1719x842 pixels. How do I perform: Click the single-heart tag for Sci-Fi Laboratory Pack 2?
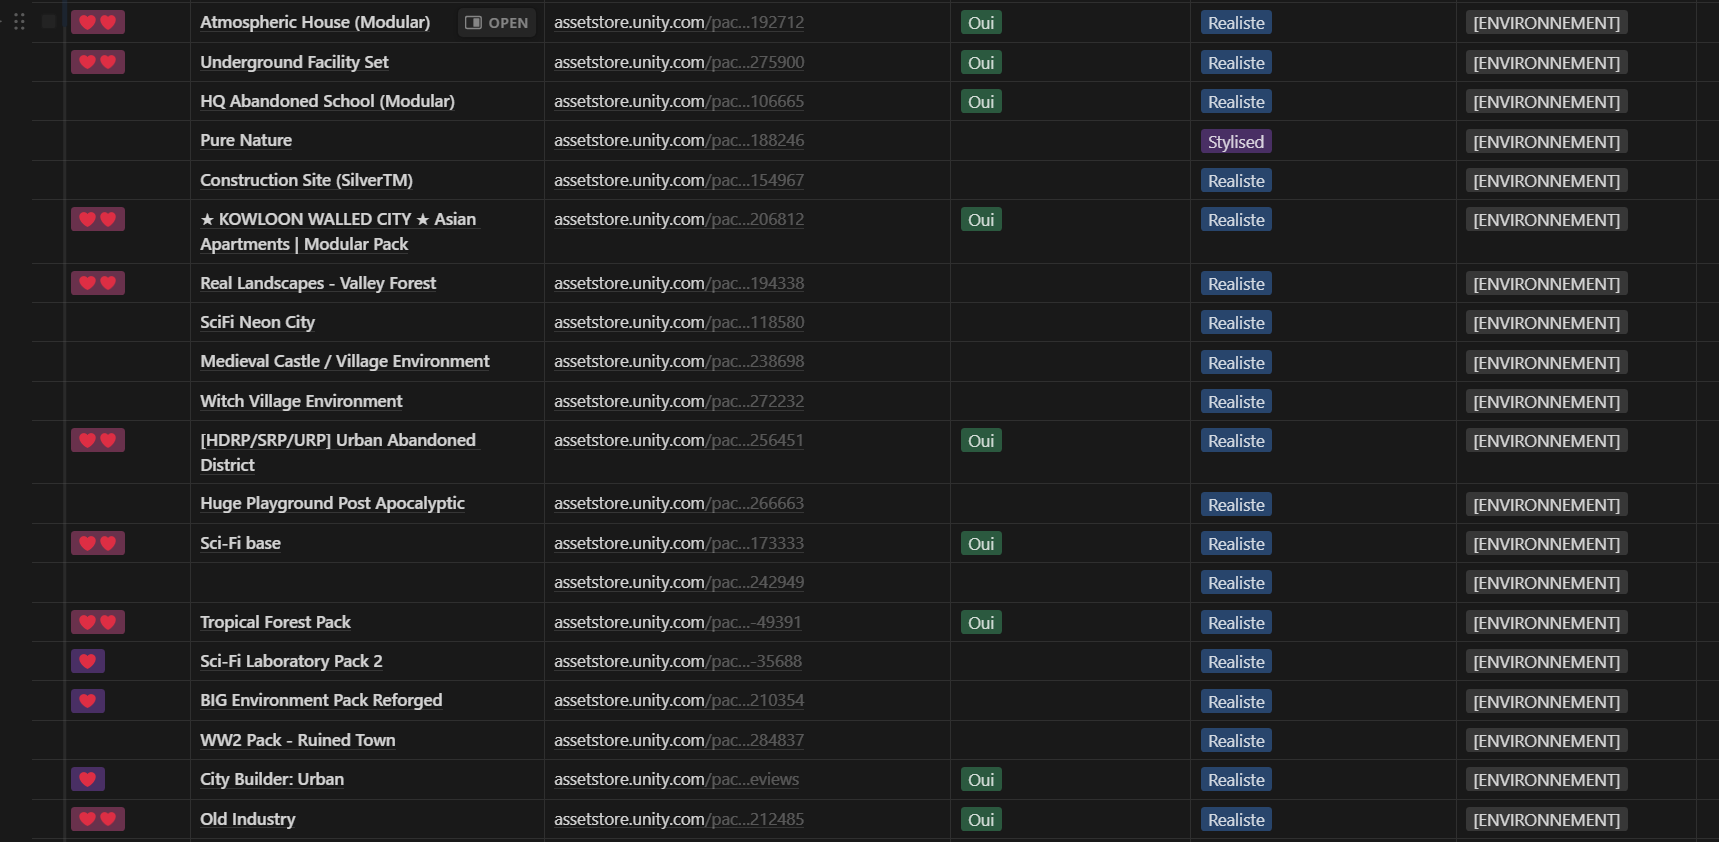coord(88,661)
